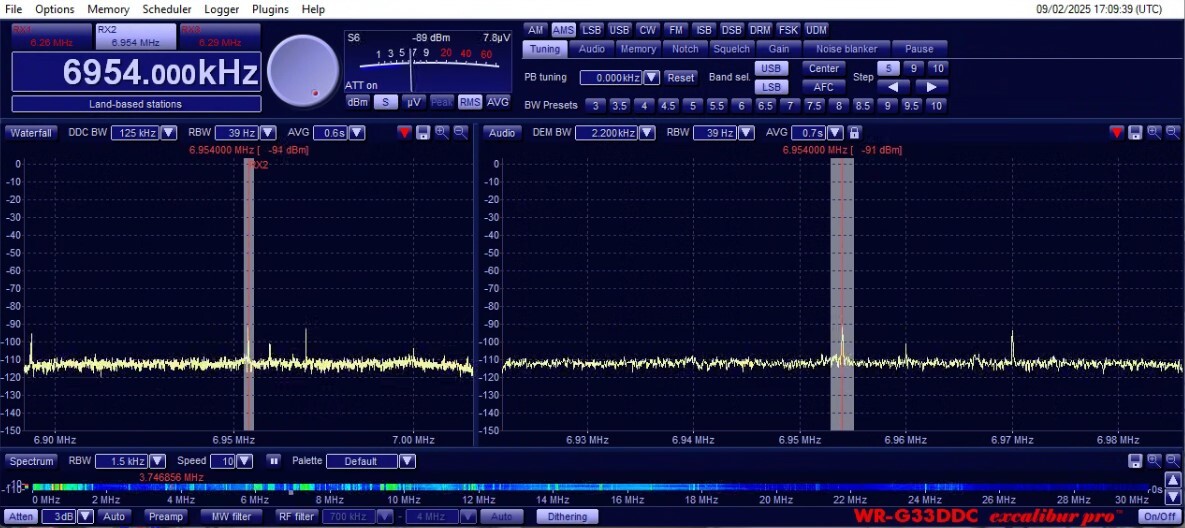The image size is (1185, 528).
Task: Select bandwidth preset 6.5
Action: [x=766, y=106]
